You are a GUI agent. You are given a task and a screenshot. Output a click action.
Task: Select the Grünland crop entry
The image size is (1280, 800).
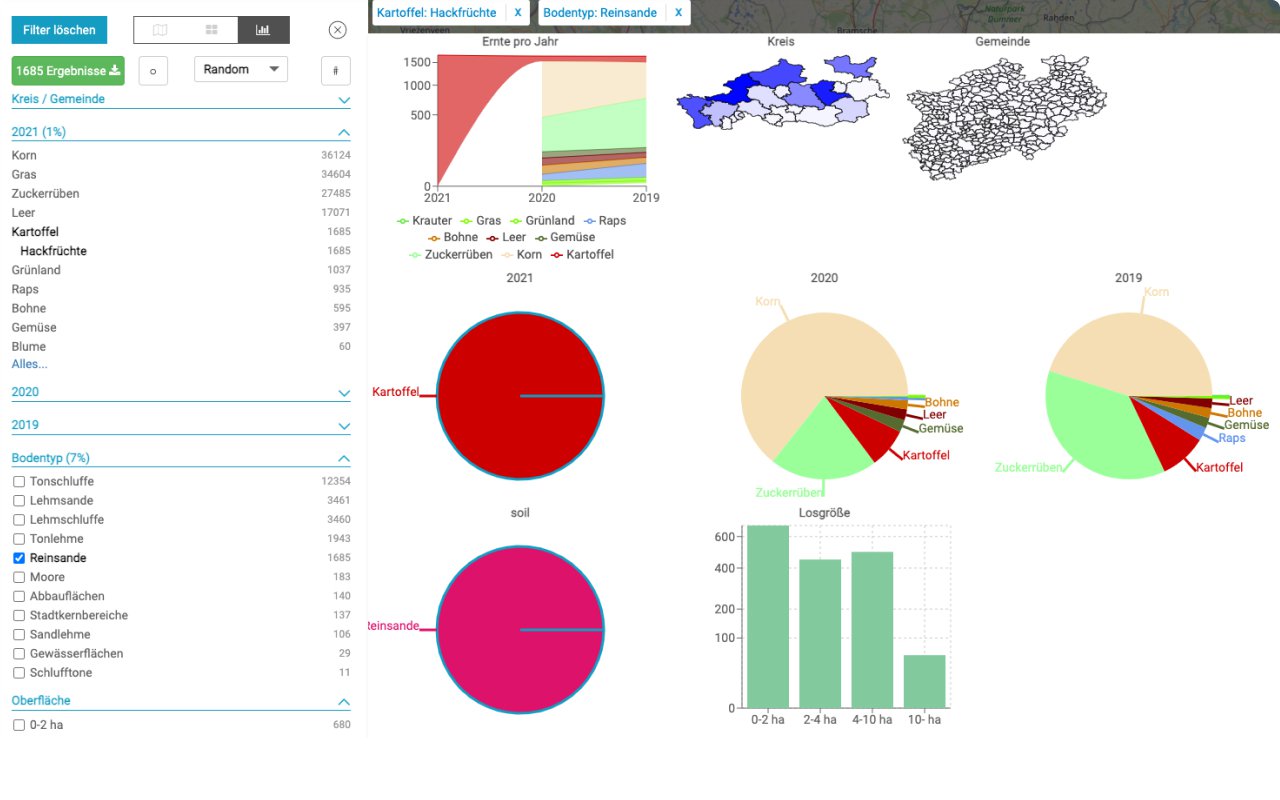[181, 270]
